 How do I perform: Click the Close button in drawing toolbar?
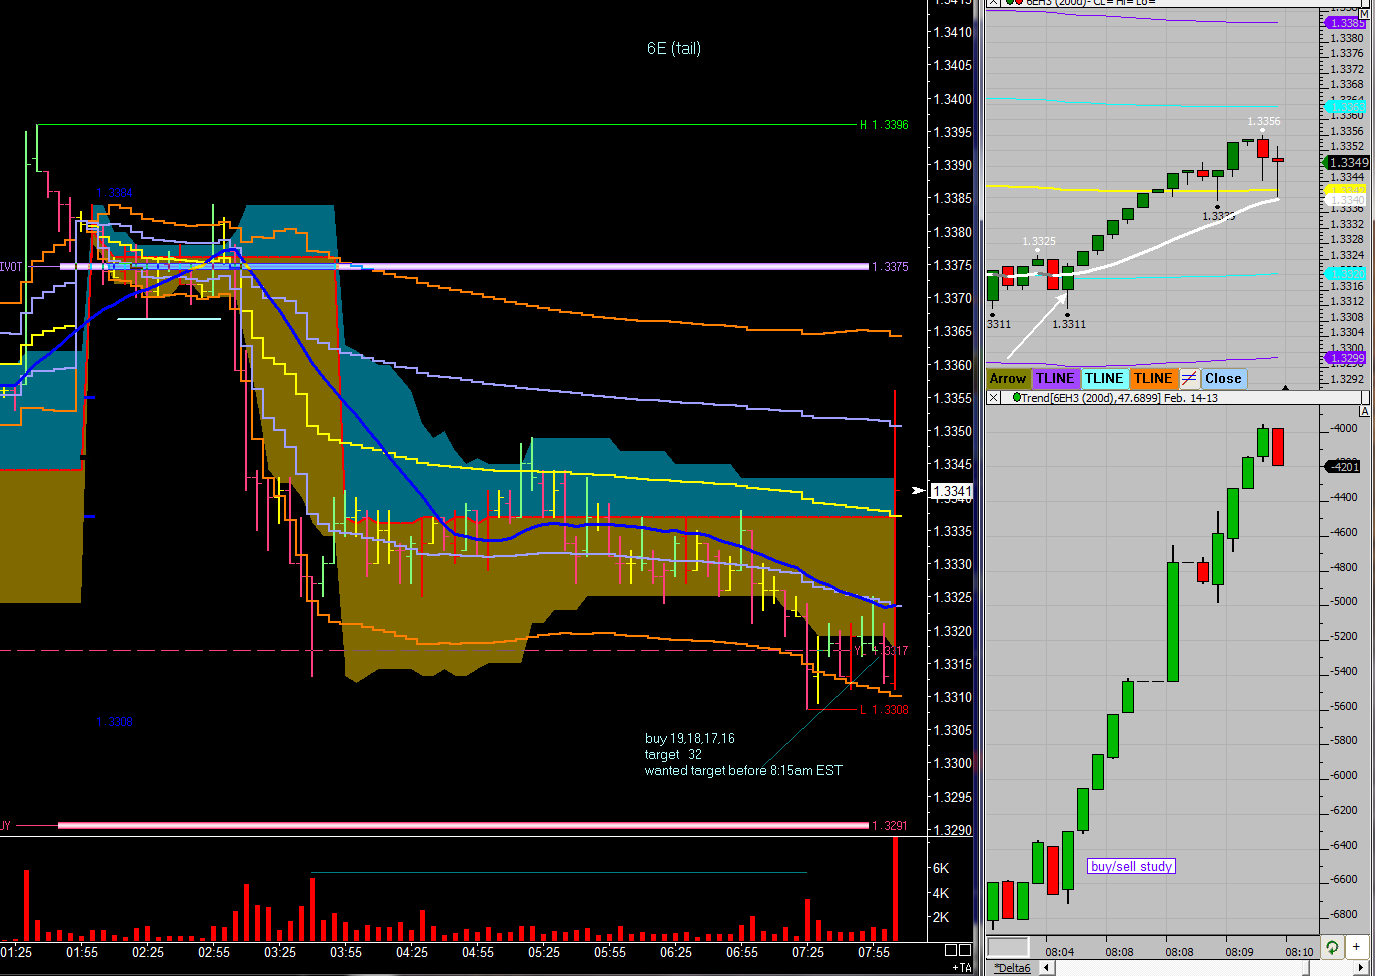click(x=1223, y=379)
